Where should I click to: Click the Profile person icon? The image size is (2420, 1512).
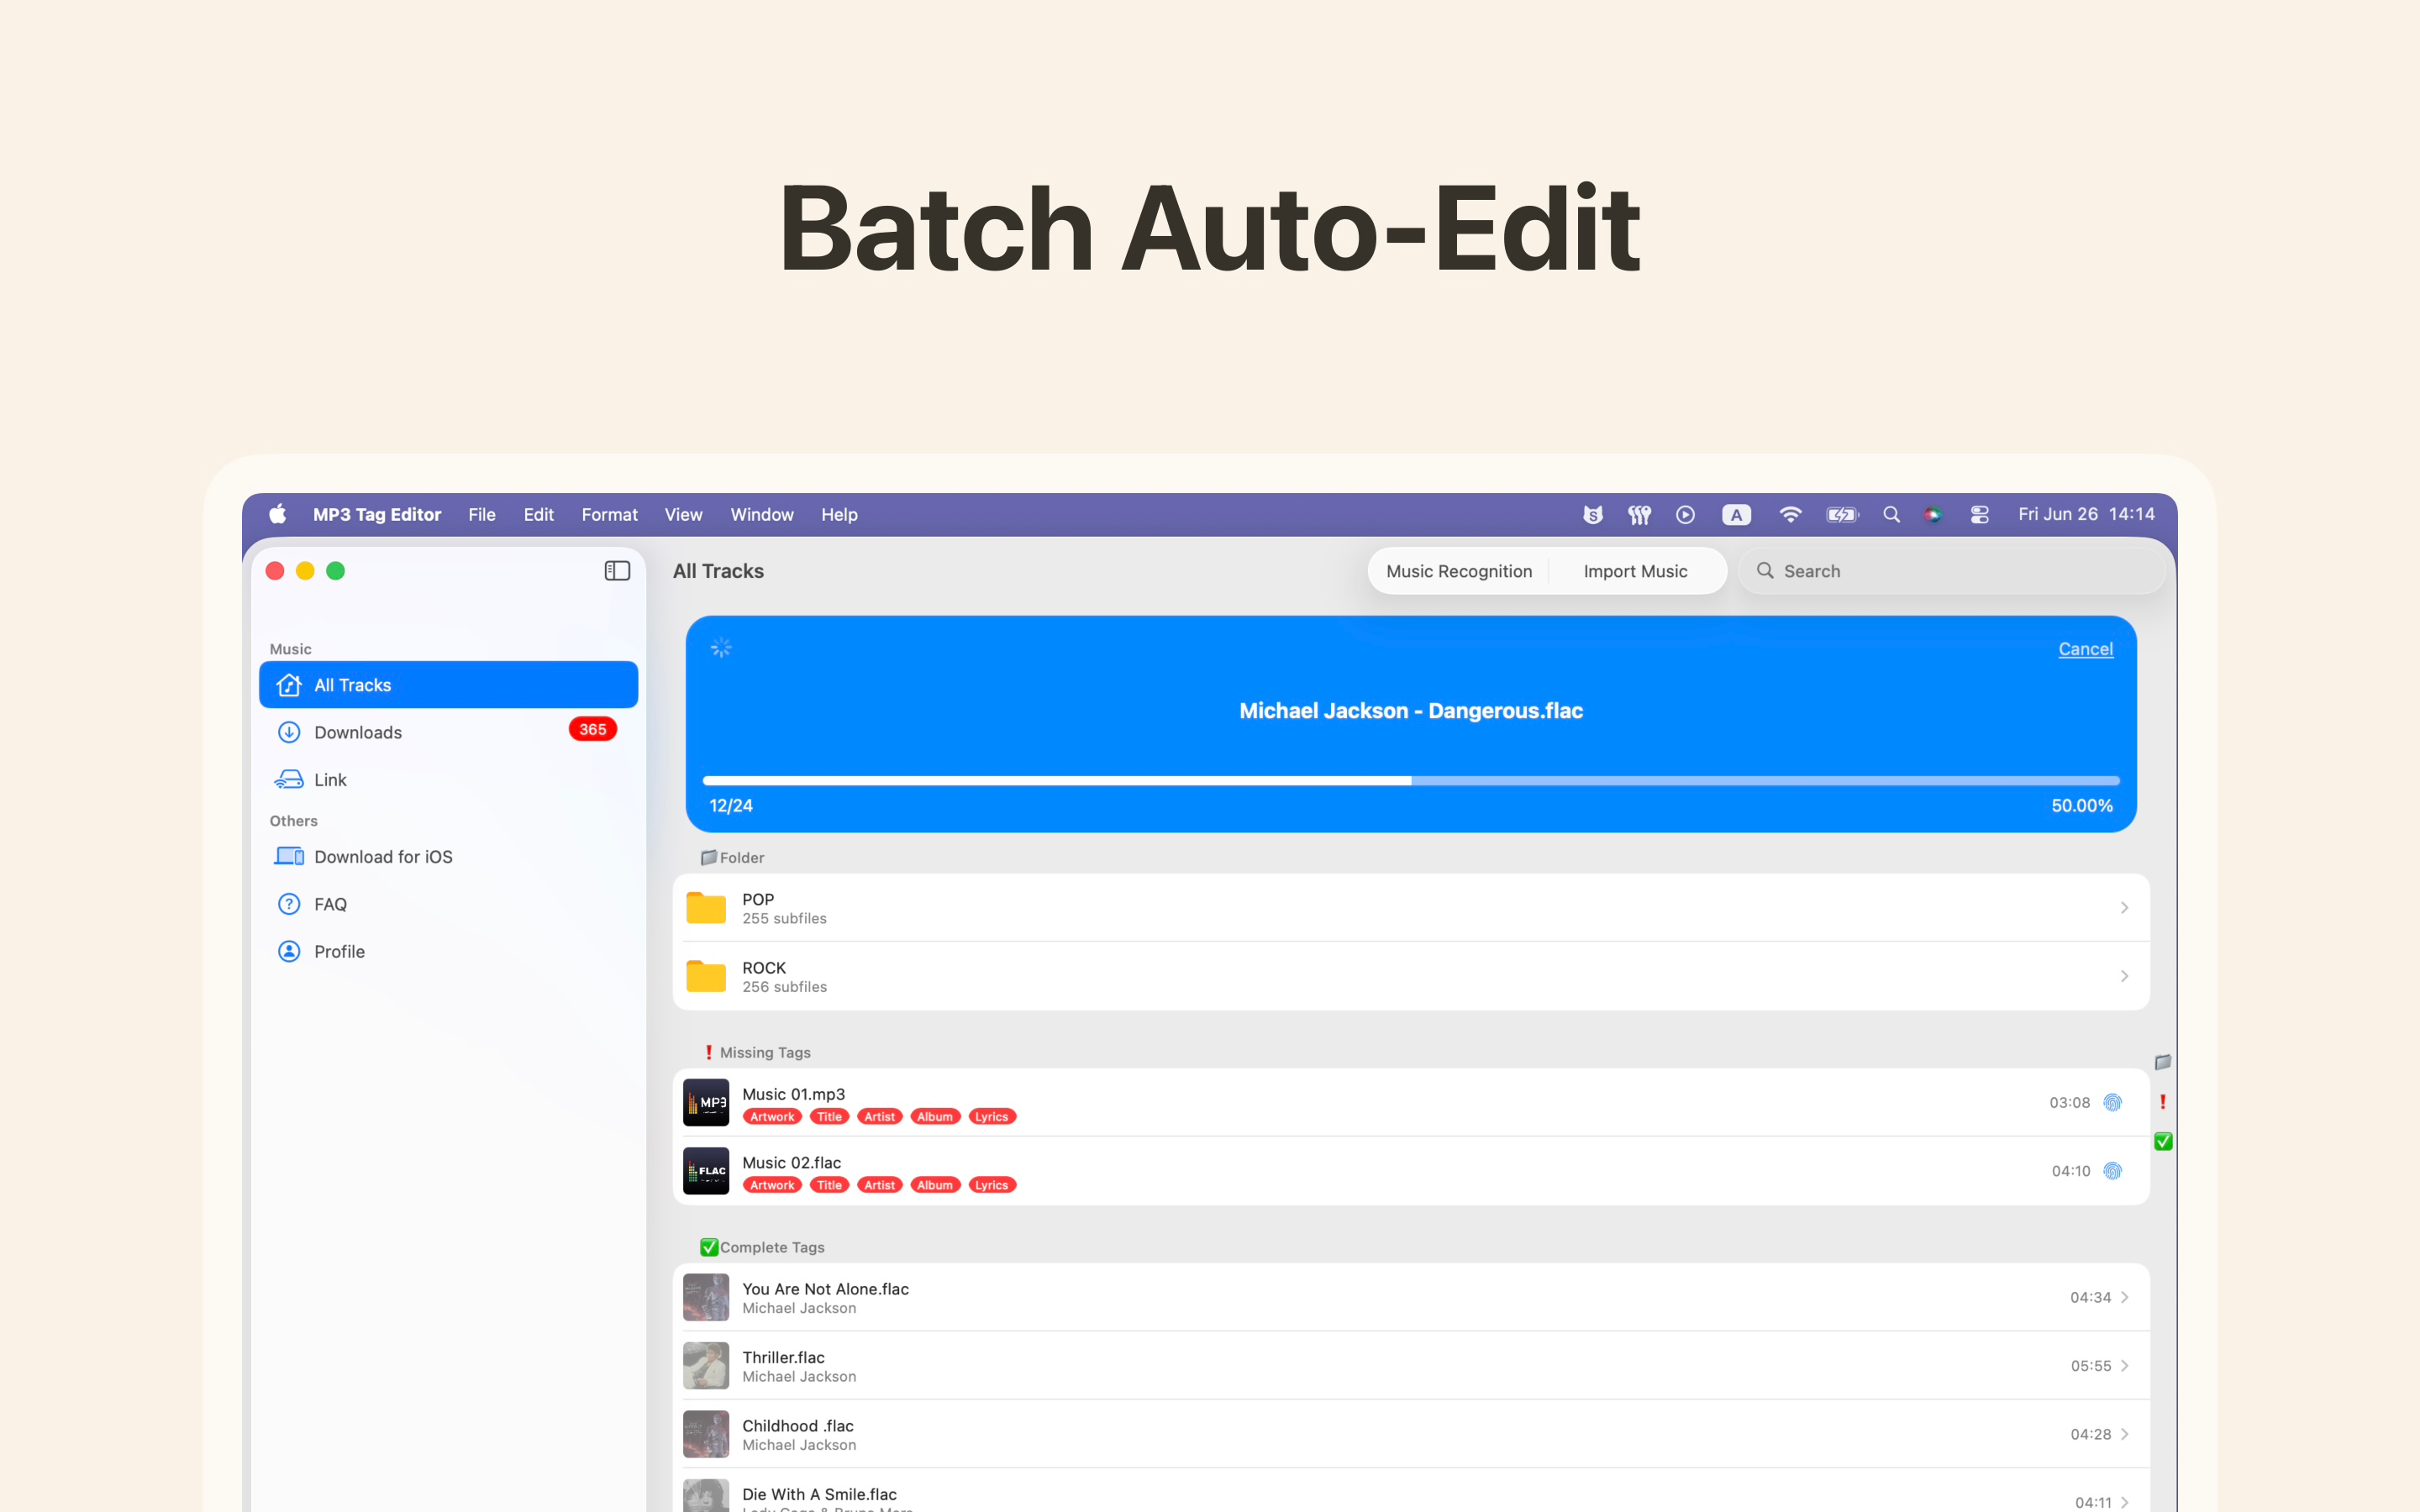[x=289, y=951]
